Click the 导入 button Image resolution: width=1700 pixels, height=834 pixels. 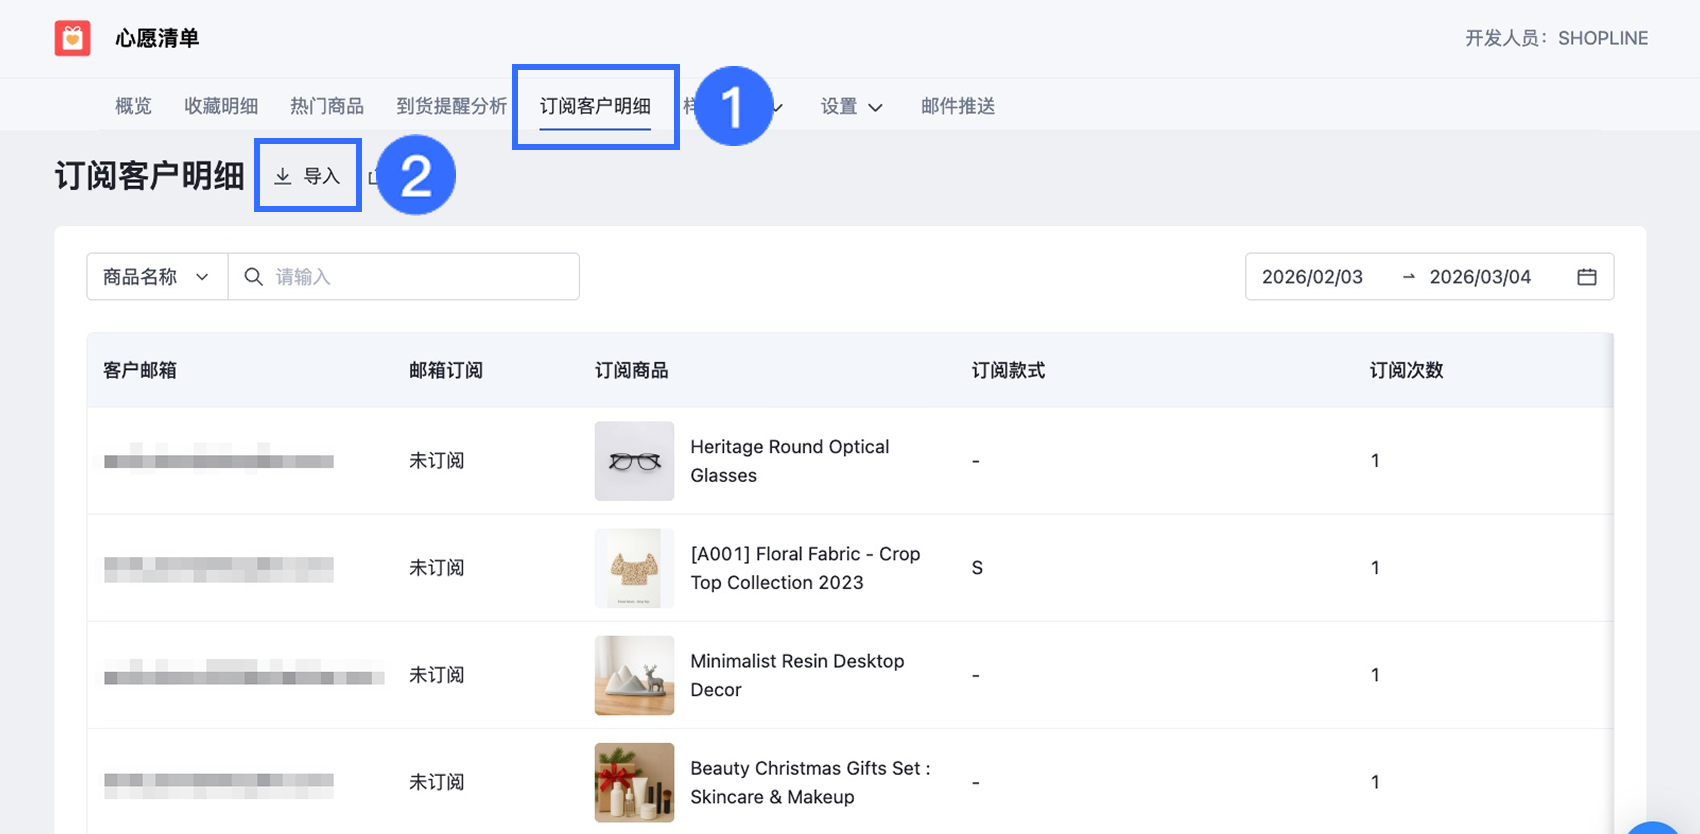click(308, 176)
